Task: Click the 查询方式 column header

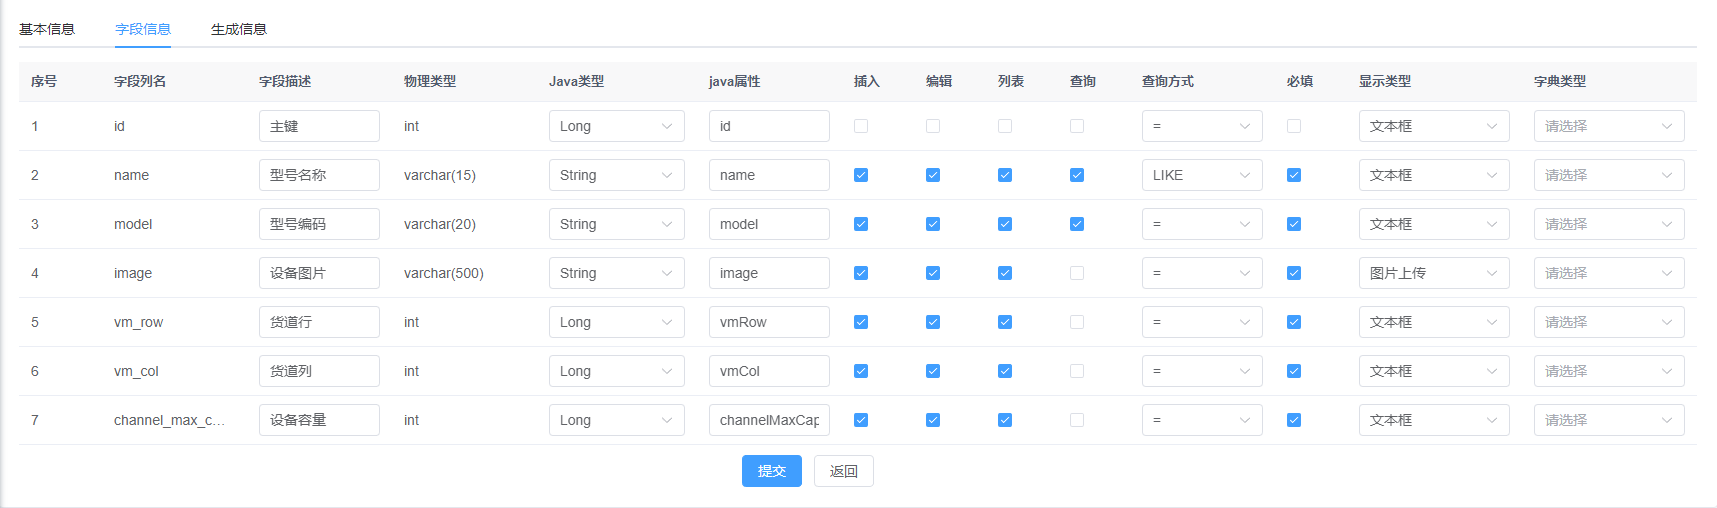Action: pos(1168,81)
